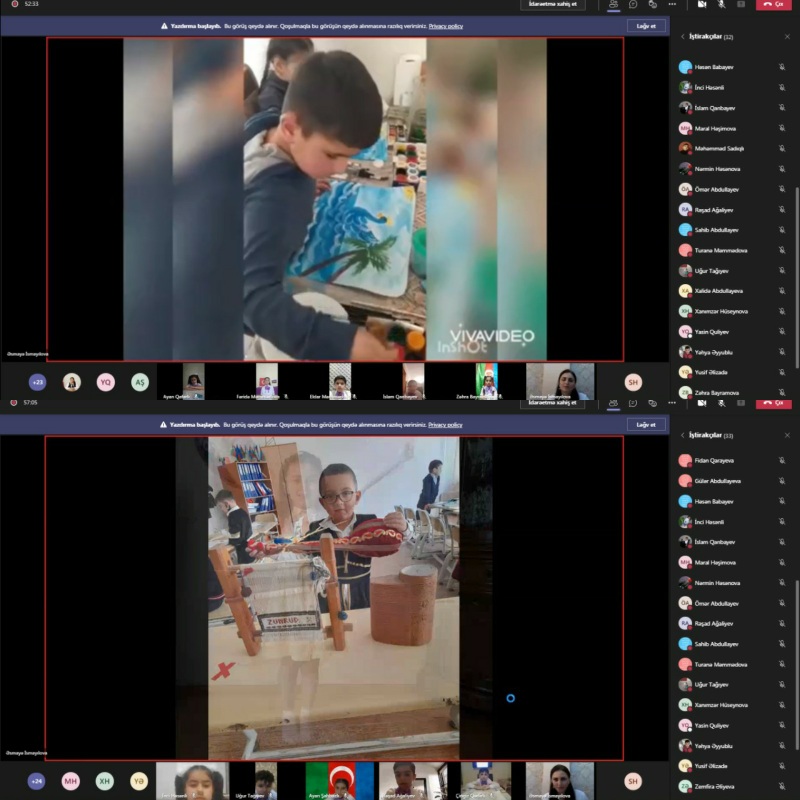The width and height of the screenshot is (800, 800).
Task: Collapse İştirakçılar (33) panel with back chevron
Action: [683, 435]
